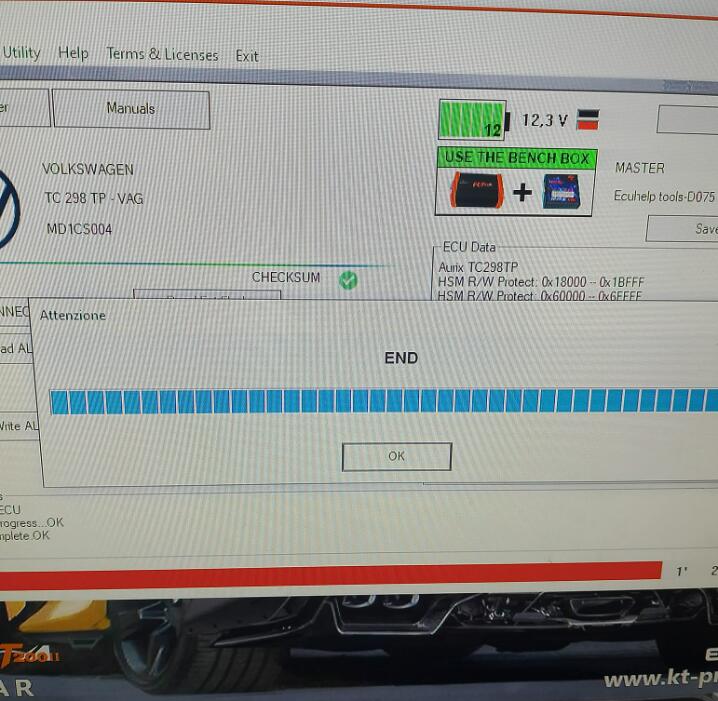This screenshot has width=718, height=701.
Task: Click the Save button on right
Action: 682,228
